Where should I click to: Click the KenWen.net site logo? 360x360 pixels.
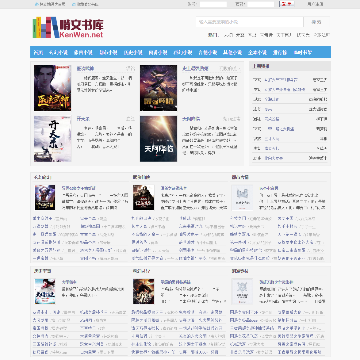click(68, 27)
